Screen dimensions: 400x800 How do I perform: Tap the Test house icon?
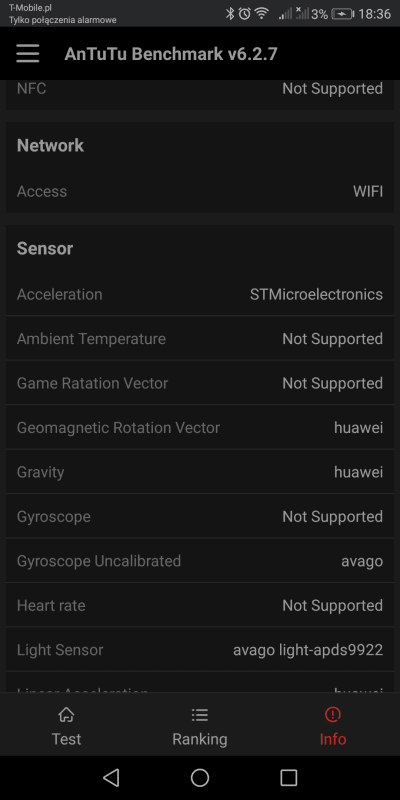(66, 715)
